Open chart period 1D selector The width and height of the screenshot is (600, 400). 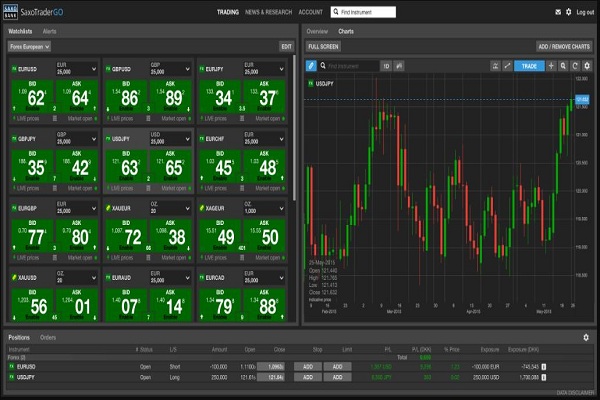(386, 66)
